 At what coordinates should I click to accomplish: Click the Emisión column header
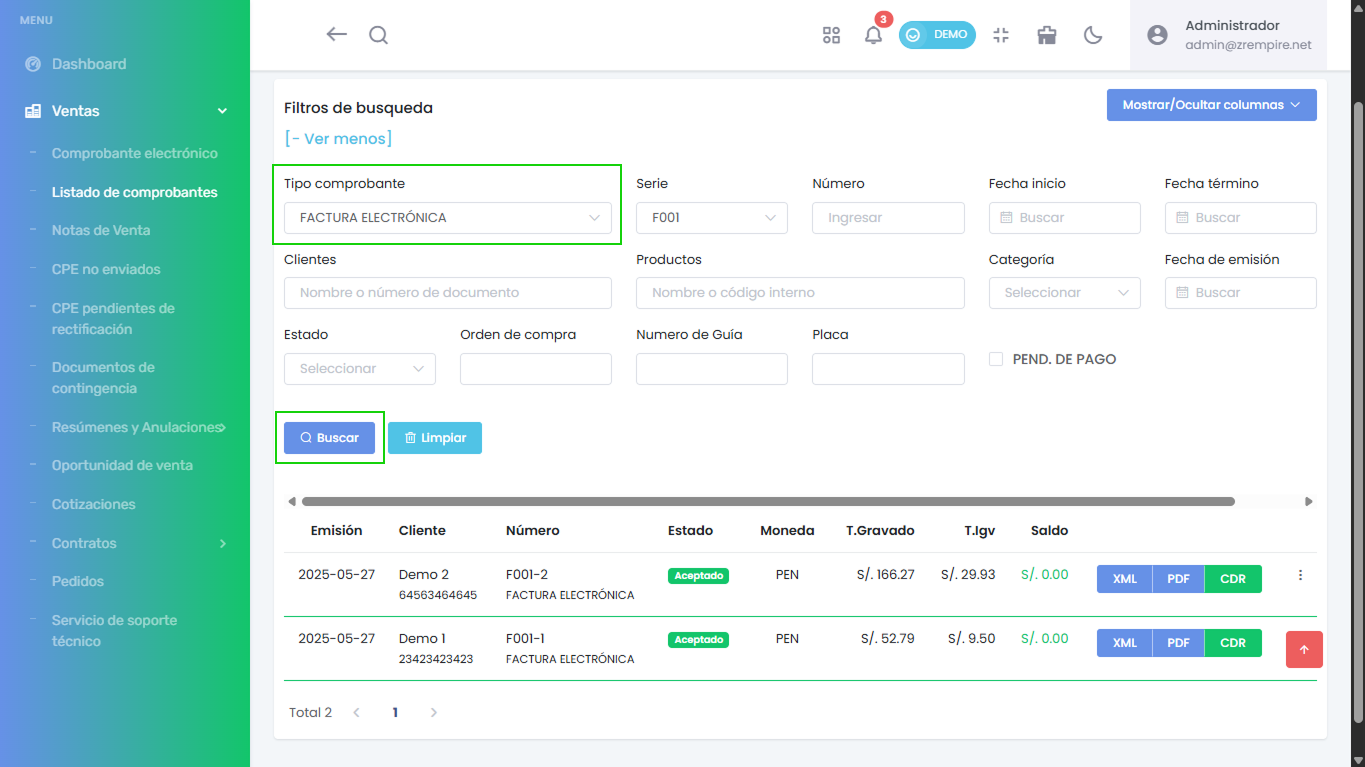click(x=336, y=531)
